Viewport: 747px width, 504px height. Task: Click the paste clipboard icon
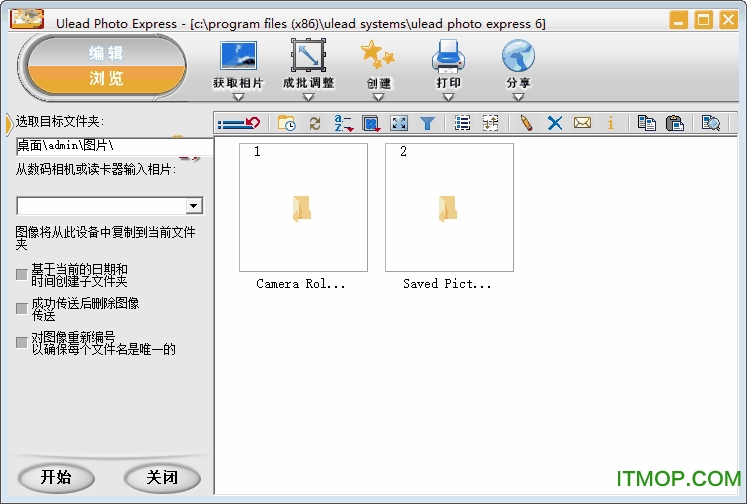tap(675, 123)
